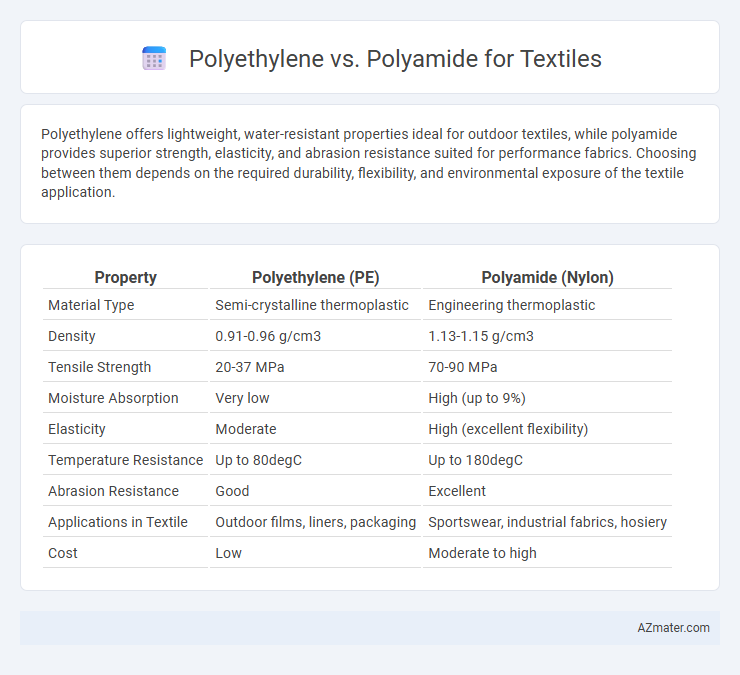Click the '20-37 MPa' value

(x=250, y=367)
